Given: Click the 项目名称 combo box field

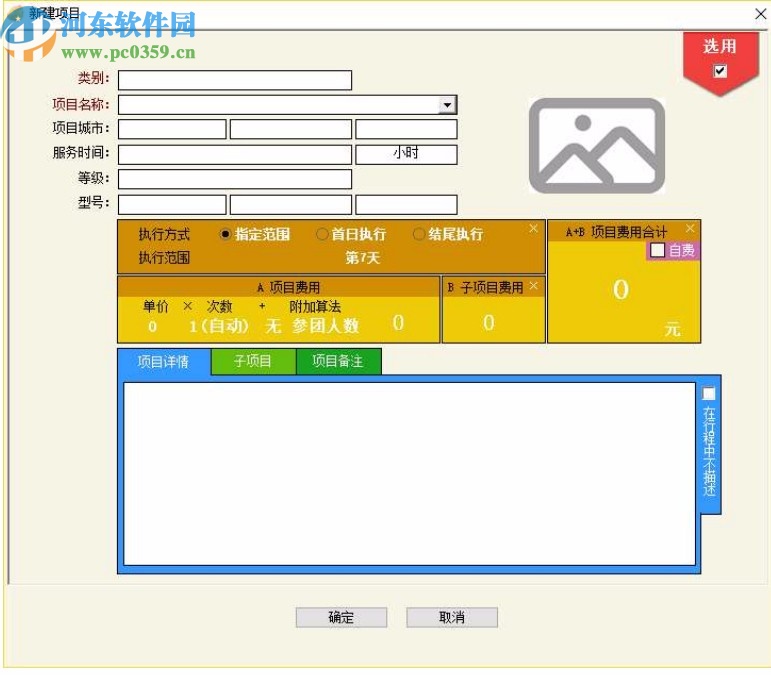Looking at the screenshot, I should 288,105.
